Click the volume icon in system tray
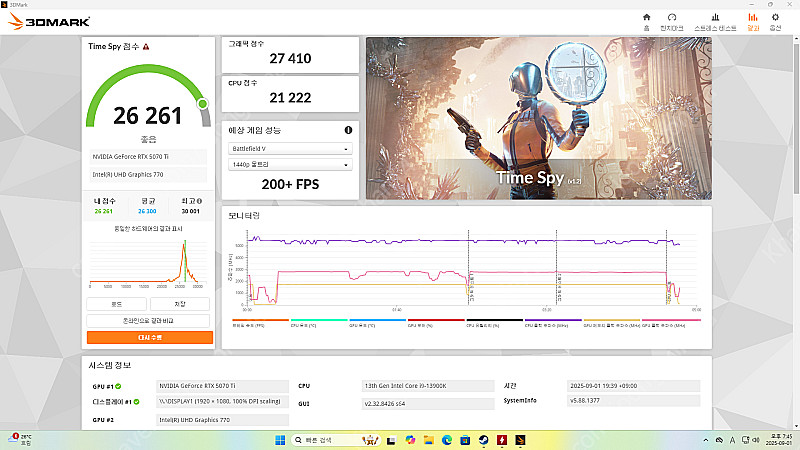This screenshot has width=800, height=450. (756, 440)
